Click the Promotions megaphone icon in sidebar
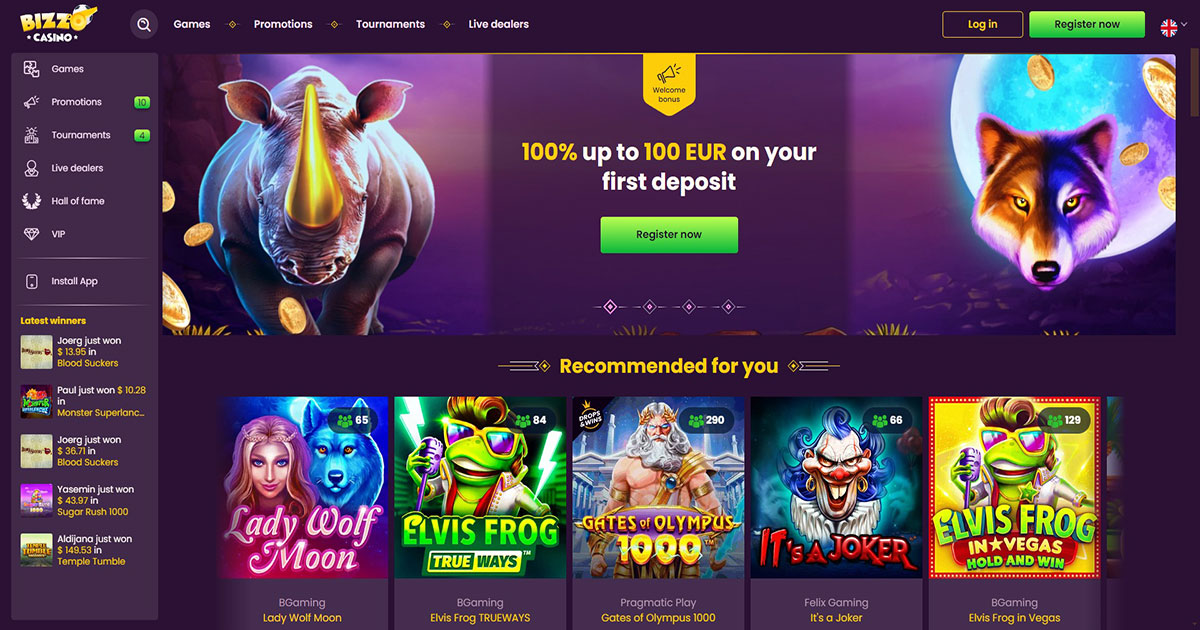This screenshot has width=1200, height=630. tap(32, 102)
